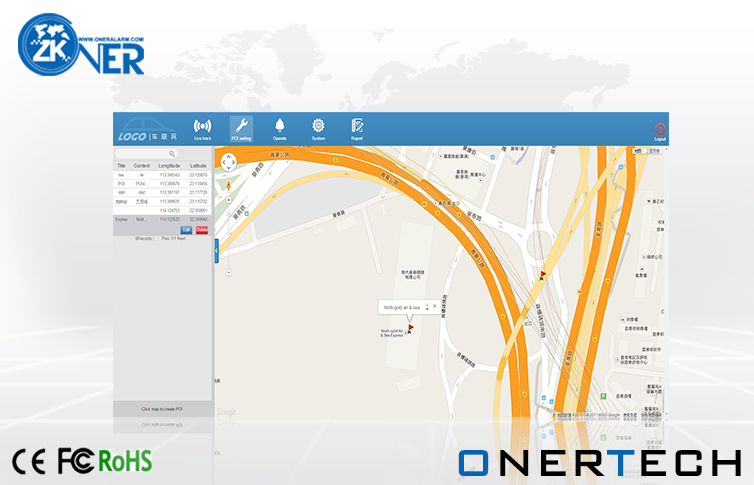Image resolution: width=754 pixels, height=485 pixels.
Task: Pan map left with the left arrow
Action: tap(223, 162)
